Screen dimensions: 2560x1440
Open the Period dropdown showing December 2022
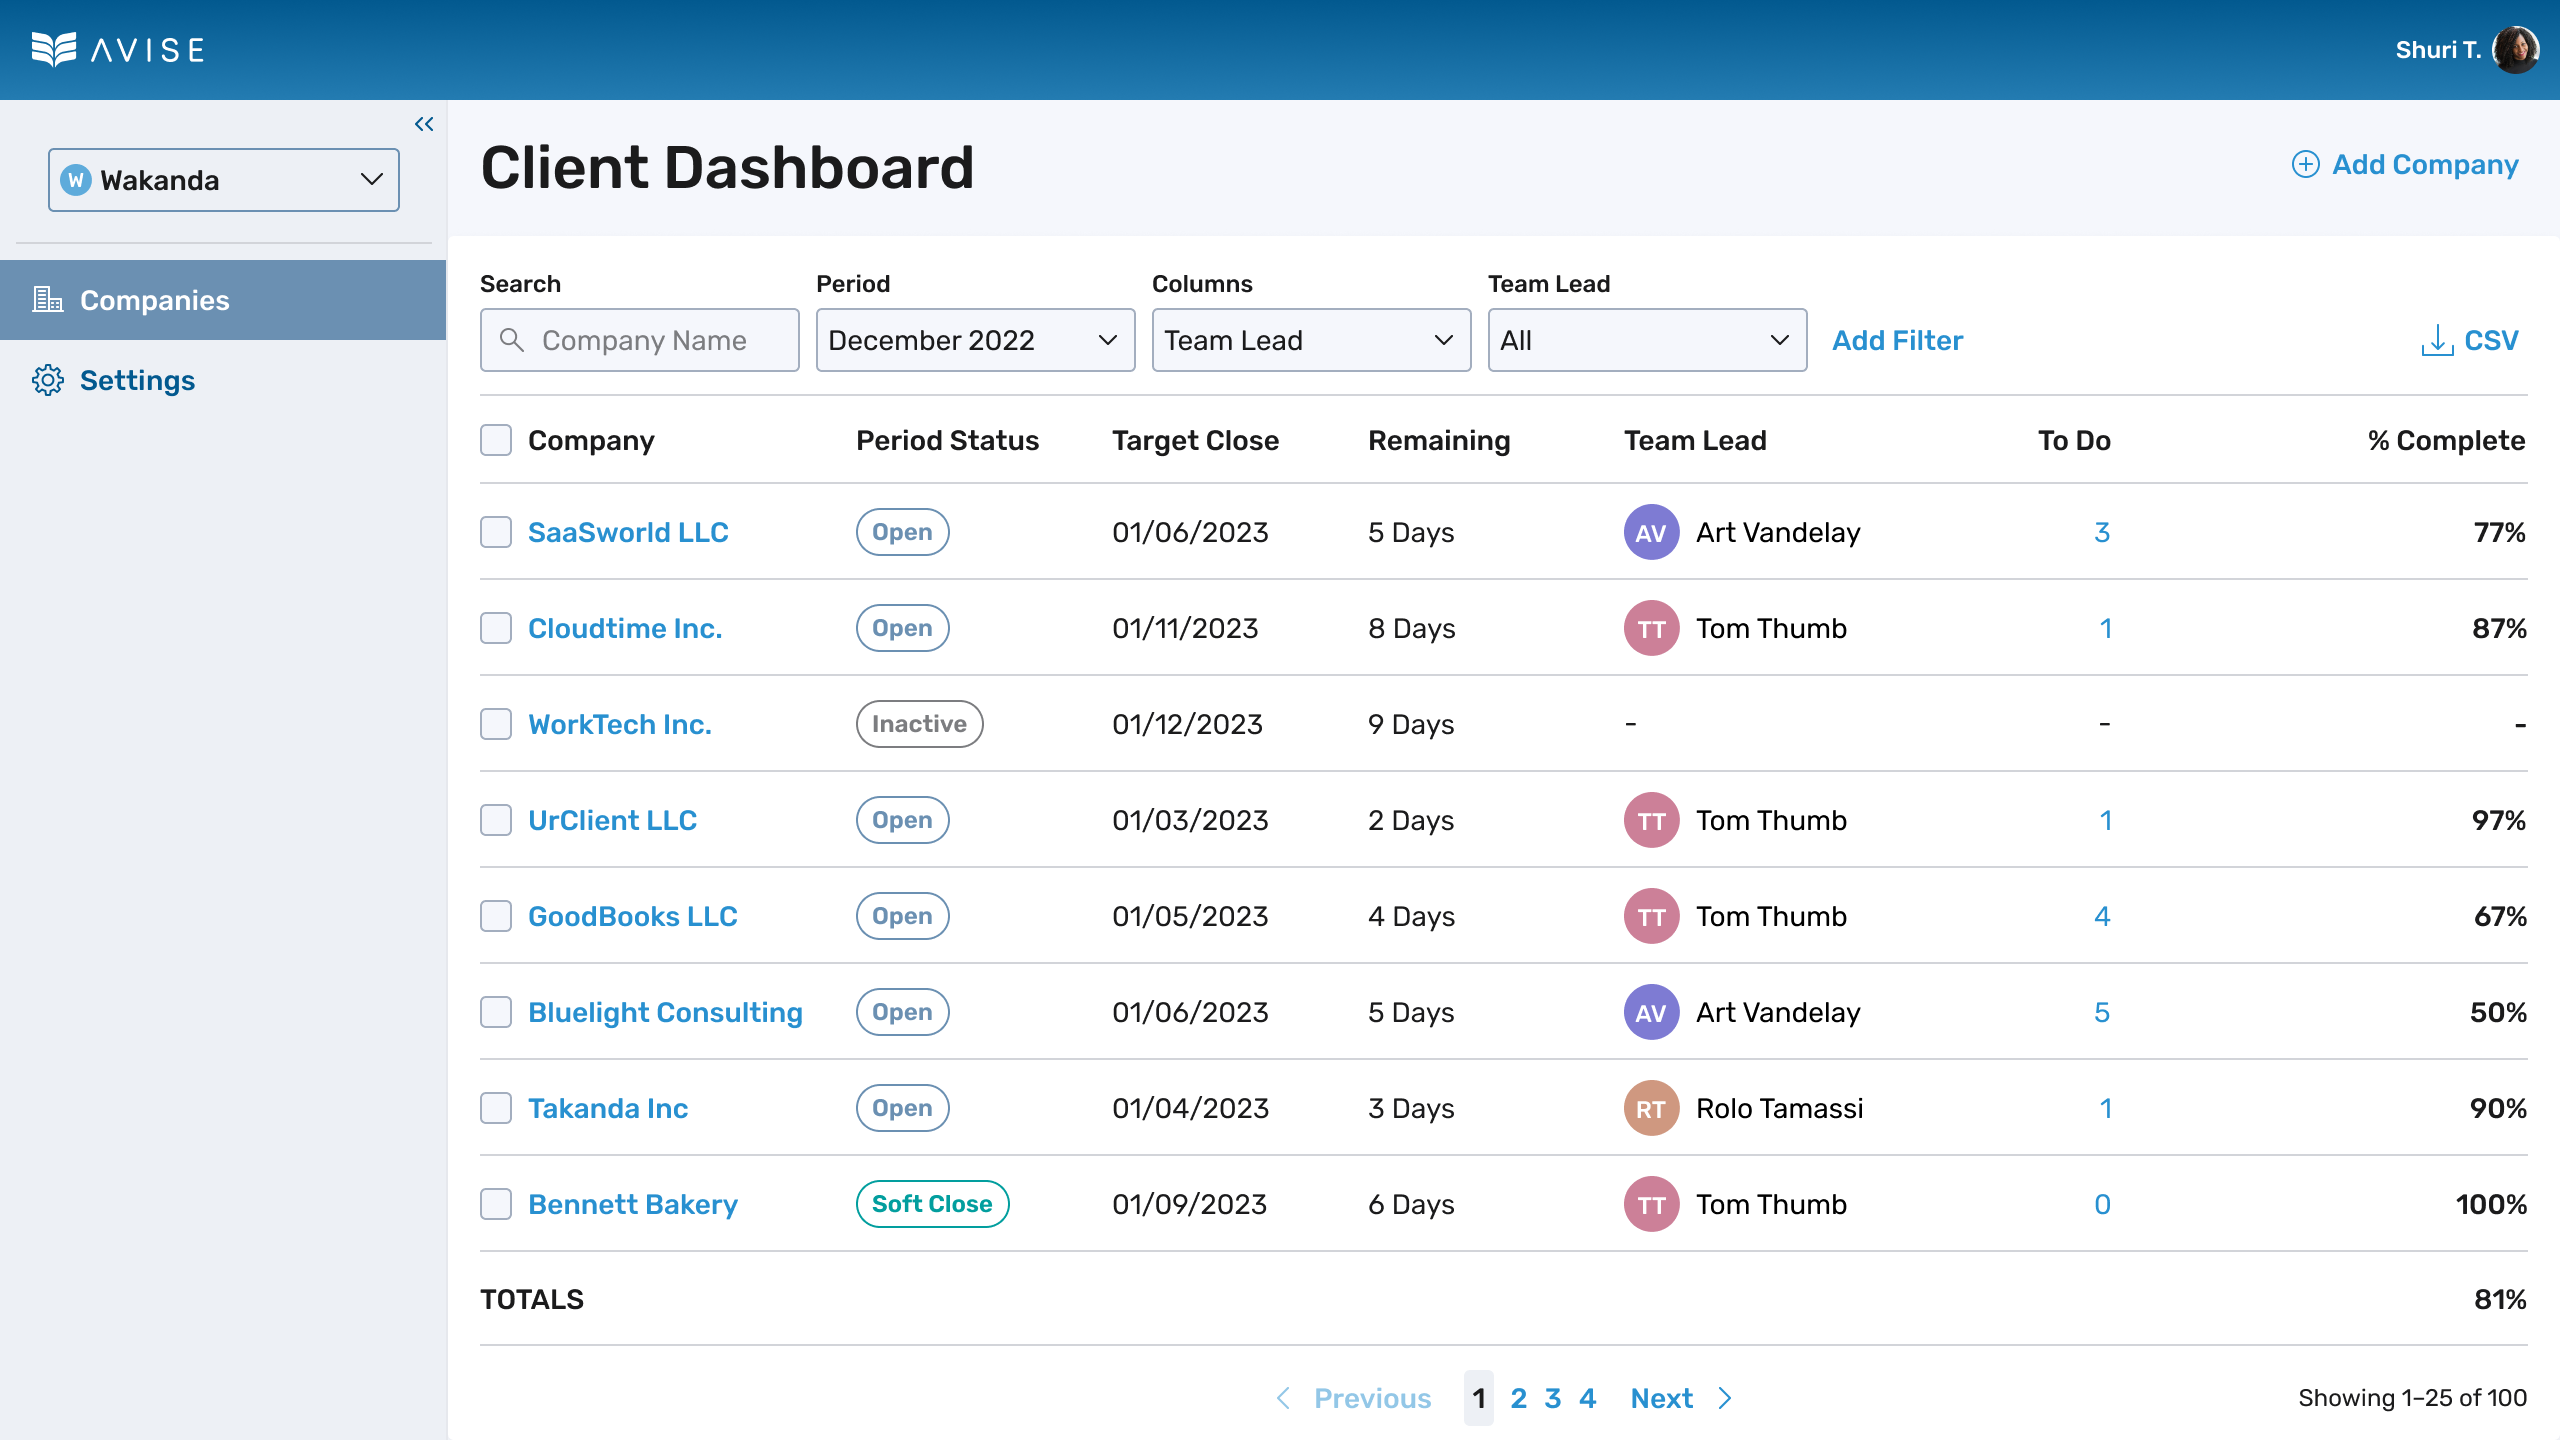point(974,340)
